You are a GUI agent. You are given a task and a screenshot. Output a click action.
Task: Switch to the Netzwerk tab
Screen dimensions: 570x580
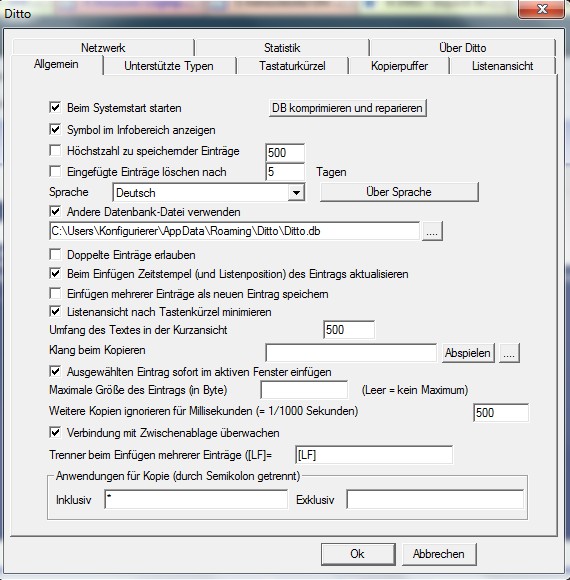coord(103,48)
